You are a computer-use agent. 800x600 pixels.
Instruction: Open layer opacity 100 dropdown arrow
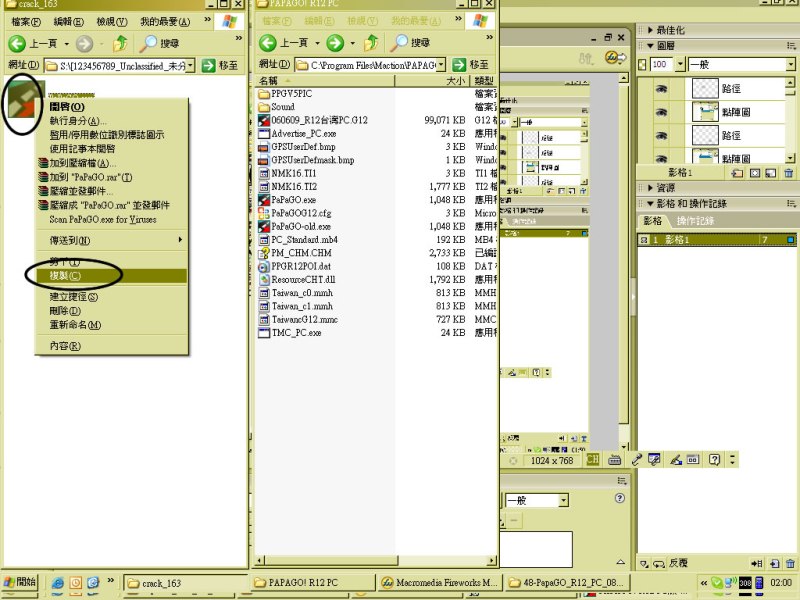tap(680, 65)
